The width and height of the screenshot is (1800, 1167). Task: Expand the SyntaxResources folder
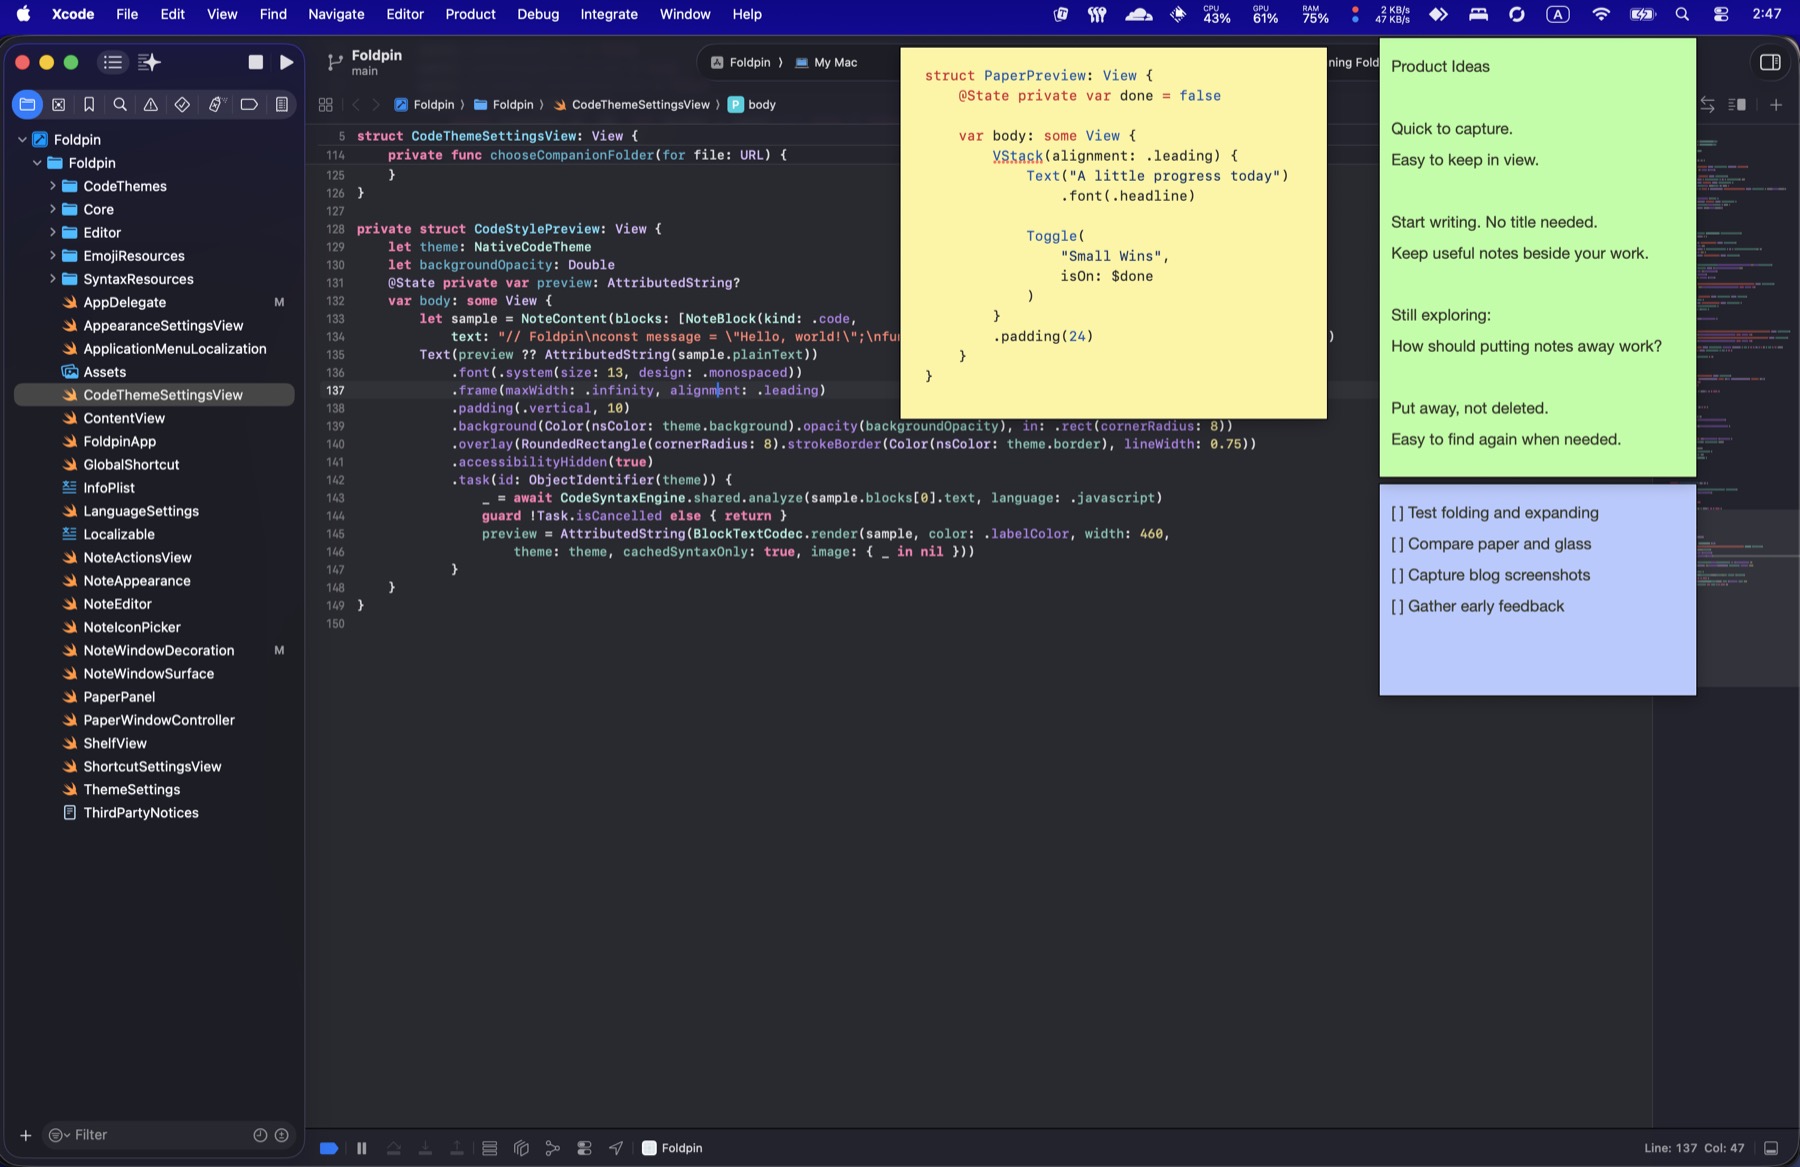[x=52, y=279]
